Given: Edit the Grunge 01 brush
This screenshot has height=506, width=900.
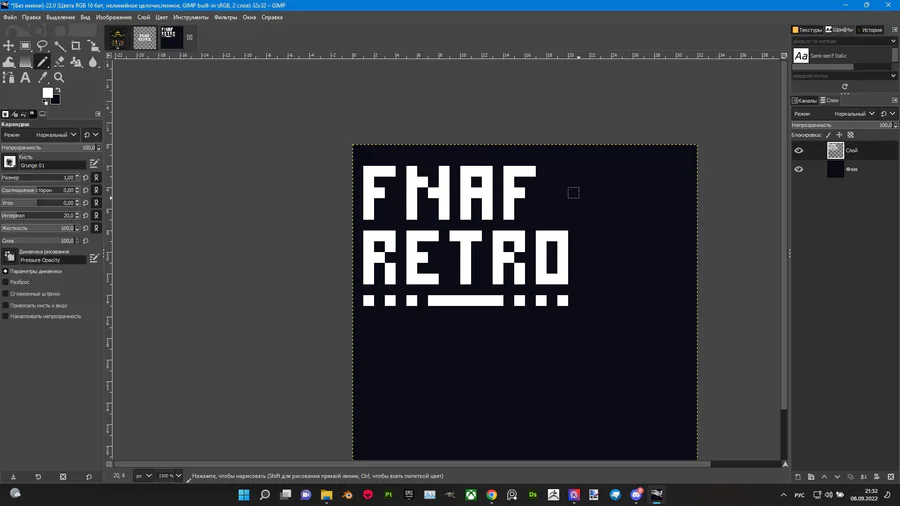Looking at the screenshot, I should tap(94, 164).
